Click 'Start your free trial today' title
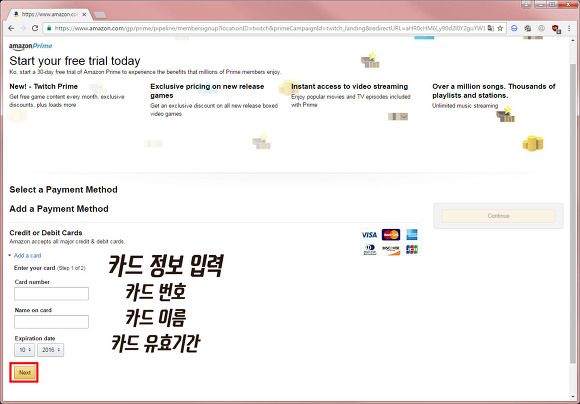580x404 pixels. pos(75,61)
